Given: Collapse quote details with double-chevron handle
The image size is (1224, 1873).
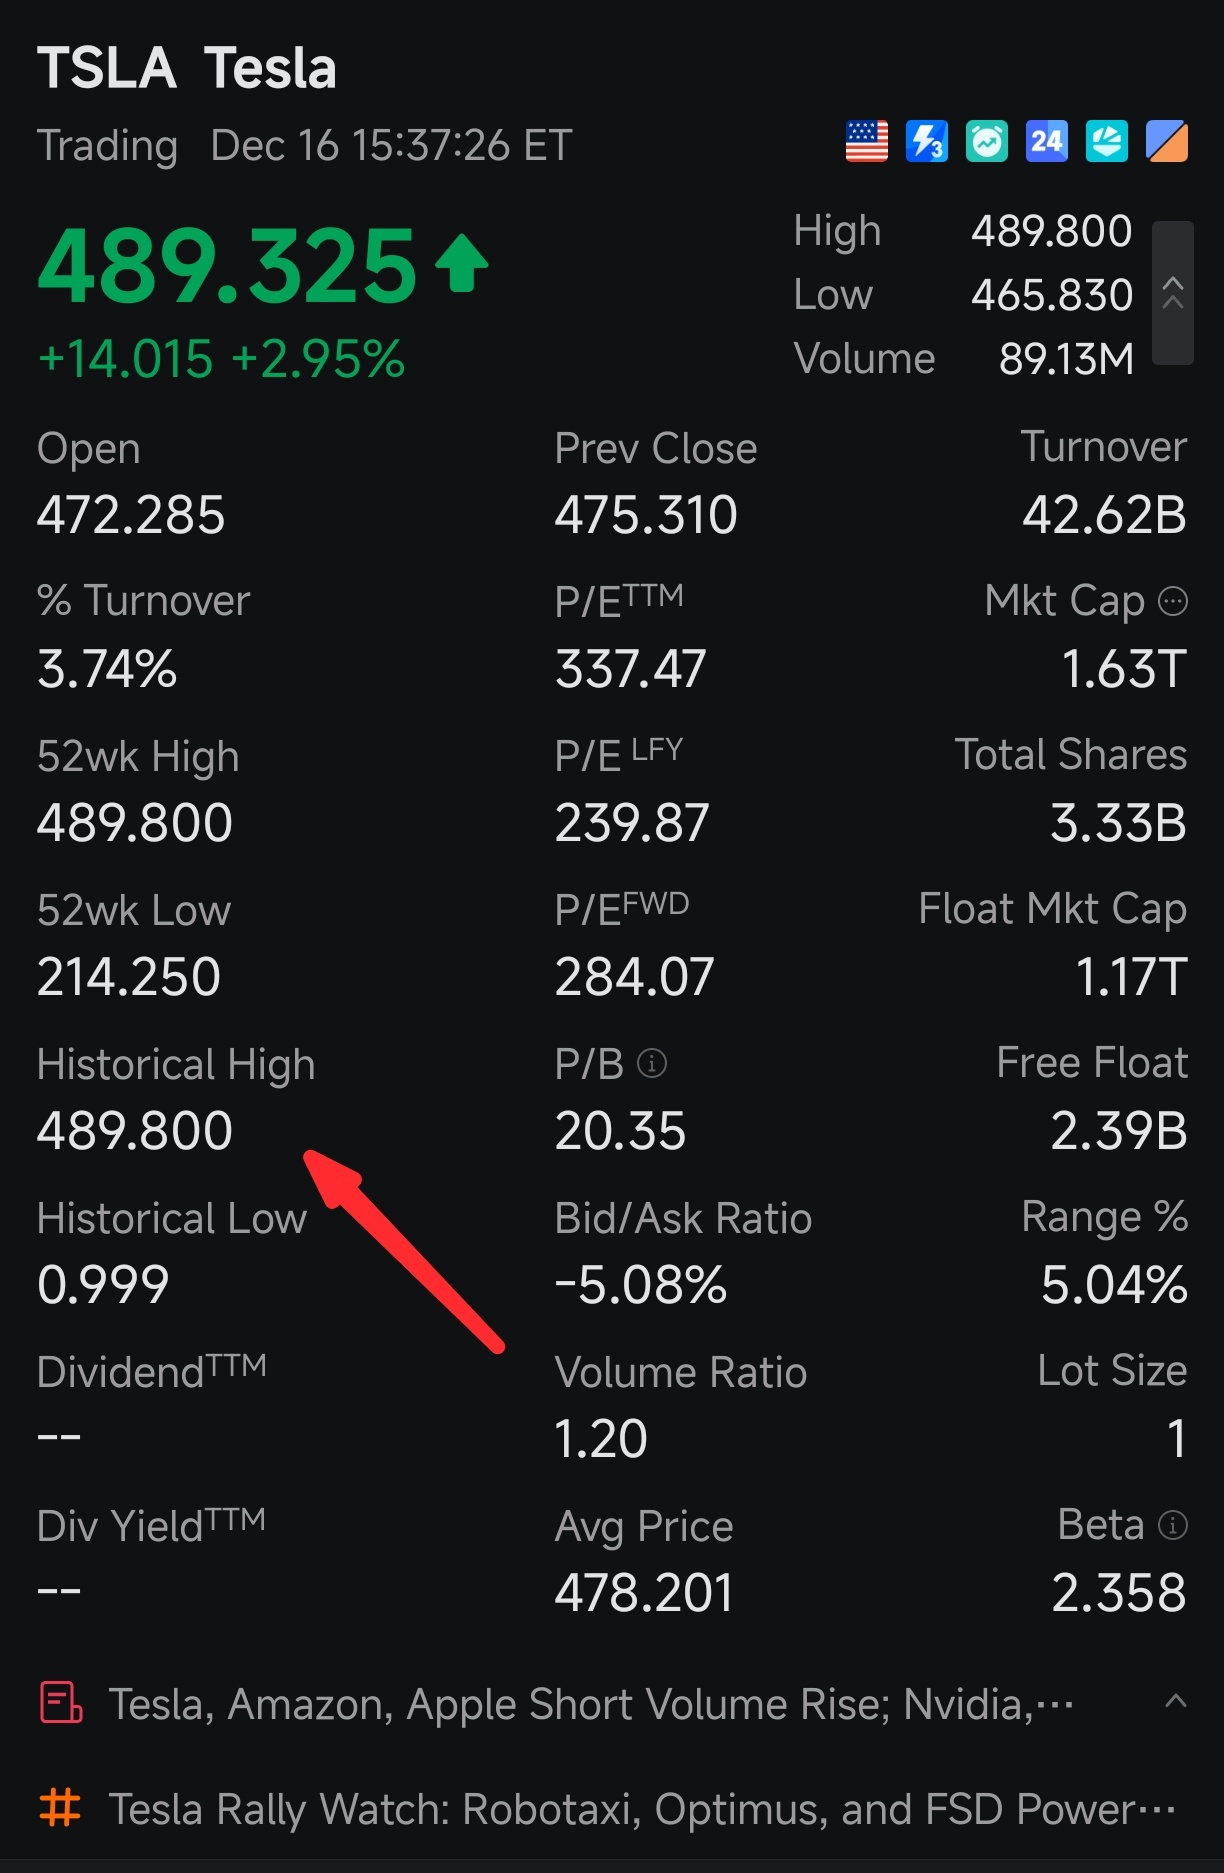Looking at the screenshot, I should (x=1173, y=293).
